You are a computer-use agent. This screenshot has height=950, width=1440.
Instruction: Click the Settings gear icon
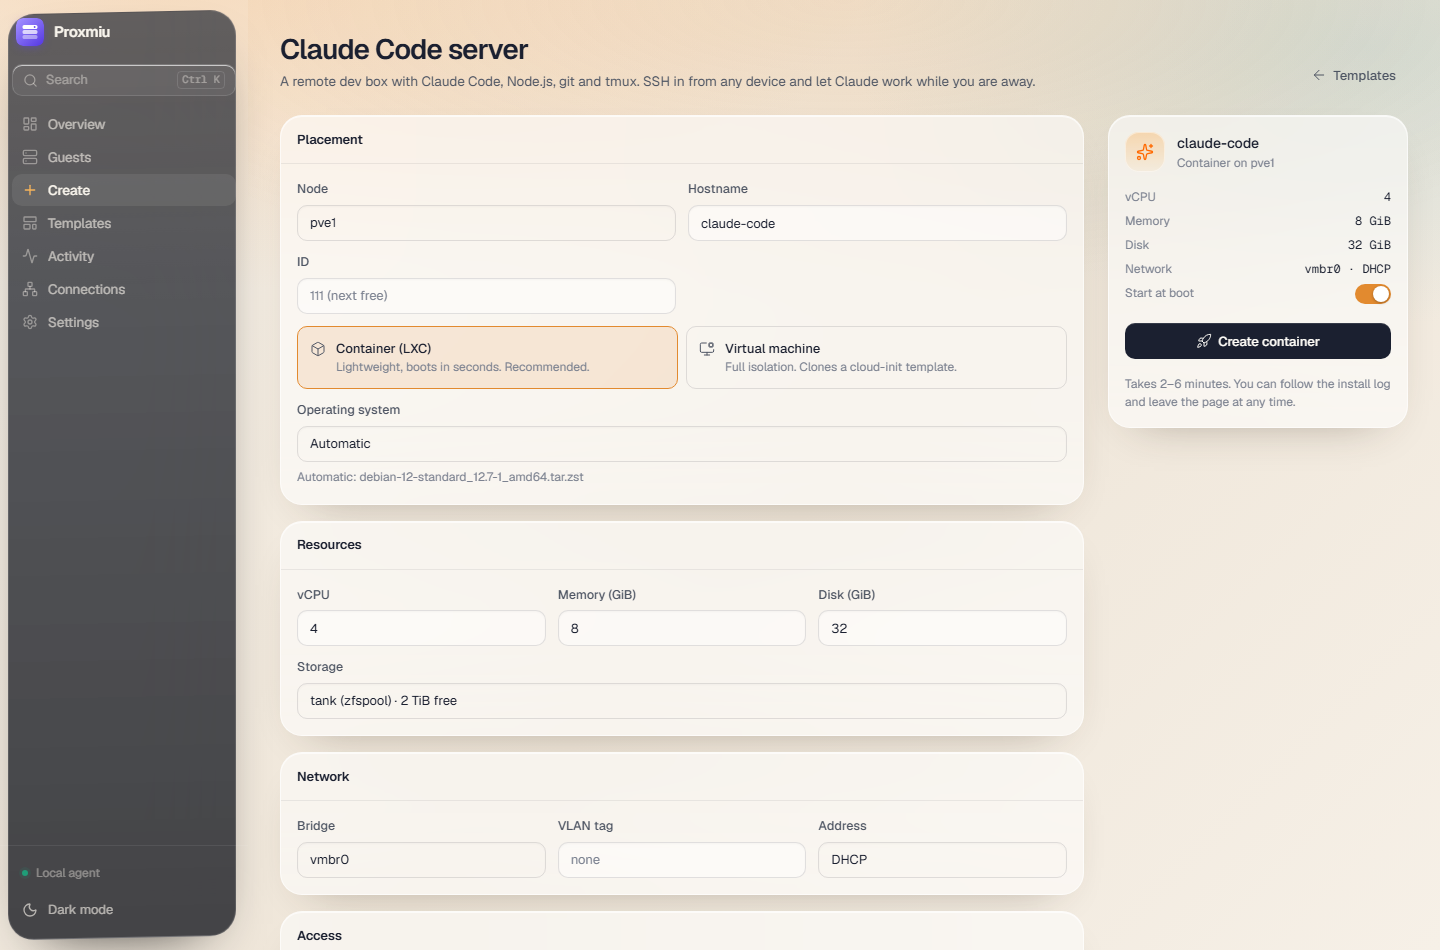point(30,322)
